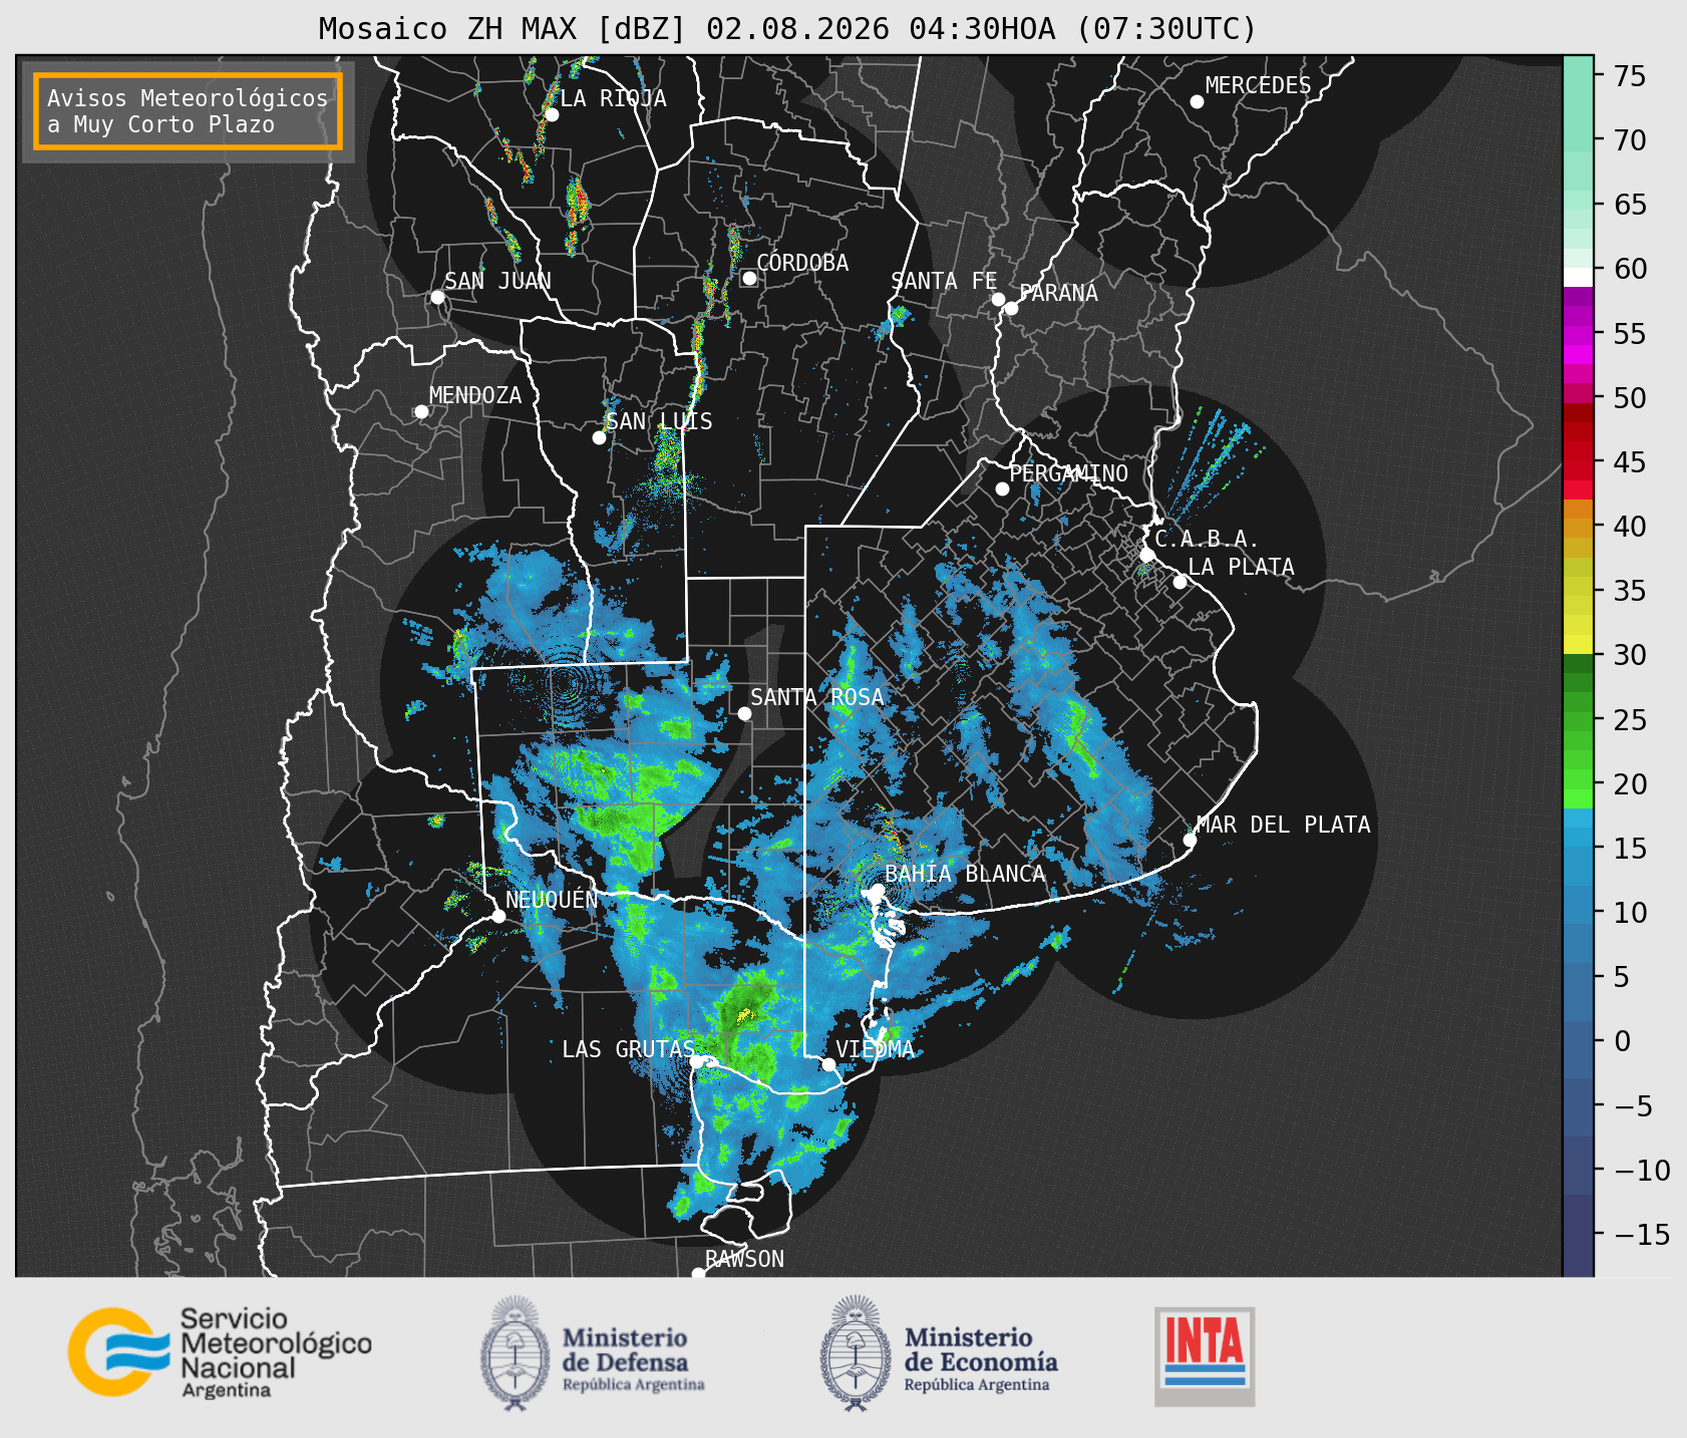The width and height of the screenshot is (1687, 1438).
Task: Click the Viedma city marker
Action: click(x=828, y=1064)
